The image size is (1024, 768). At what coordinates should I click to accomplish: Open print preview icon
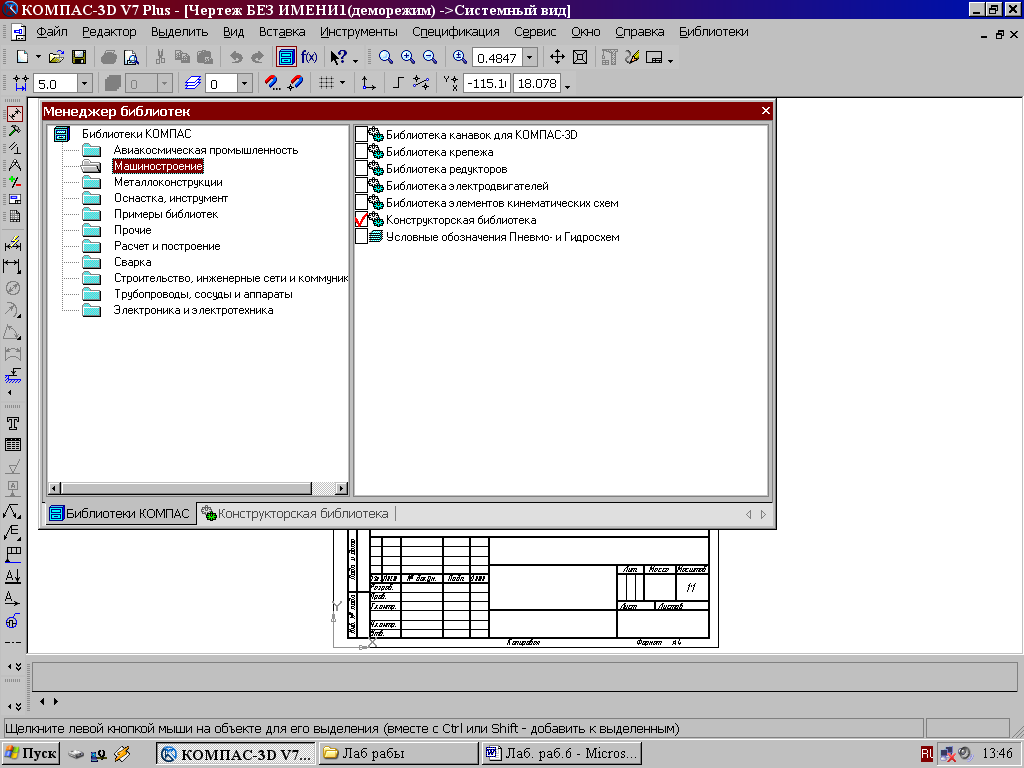[131, 57]
